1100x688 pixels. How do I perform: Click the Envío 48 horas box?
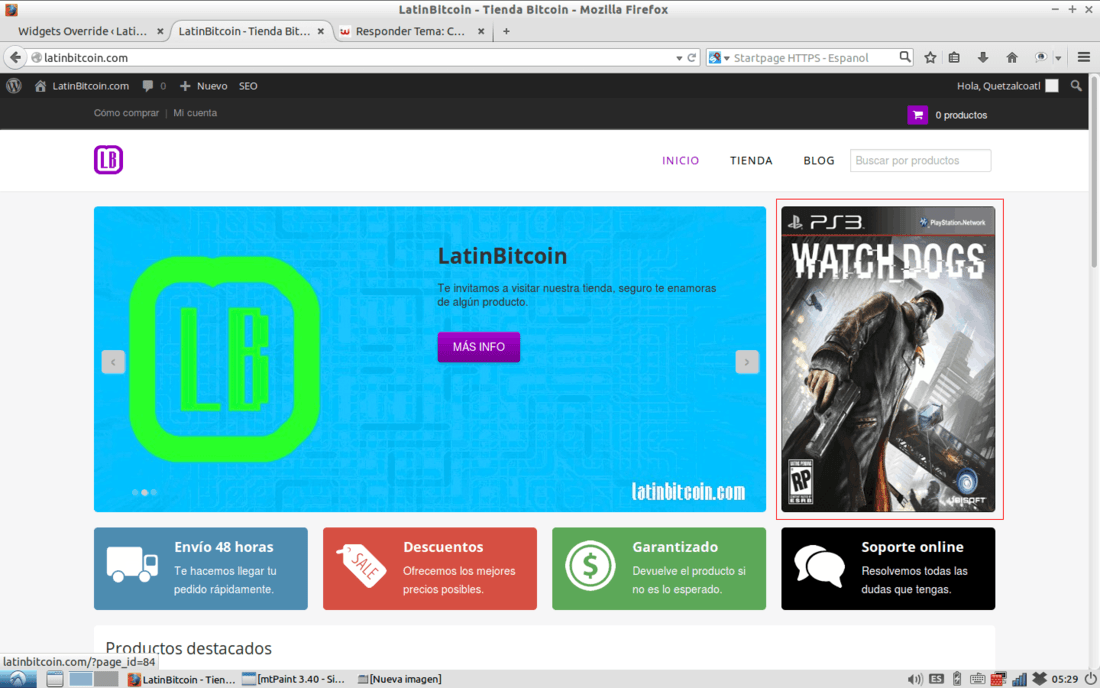pyautogui.click(x=201, y=569)
